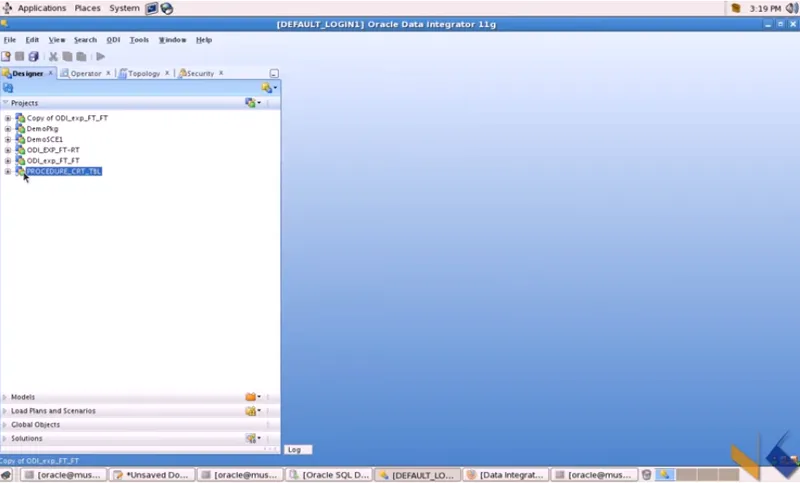800x483 pixels.
Task: Switch to Unsaved Document taskbar window
Action: 153,475
